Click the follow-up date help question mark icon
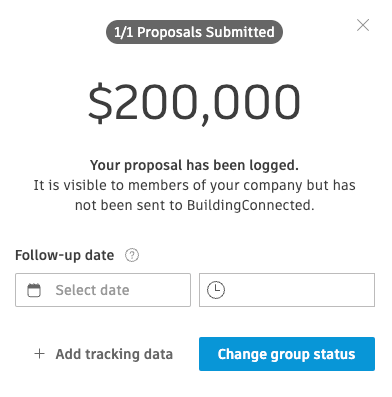 (x=132, y=255)
